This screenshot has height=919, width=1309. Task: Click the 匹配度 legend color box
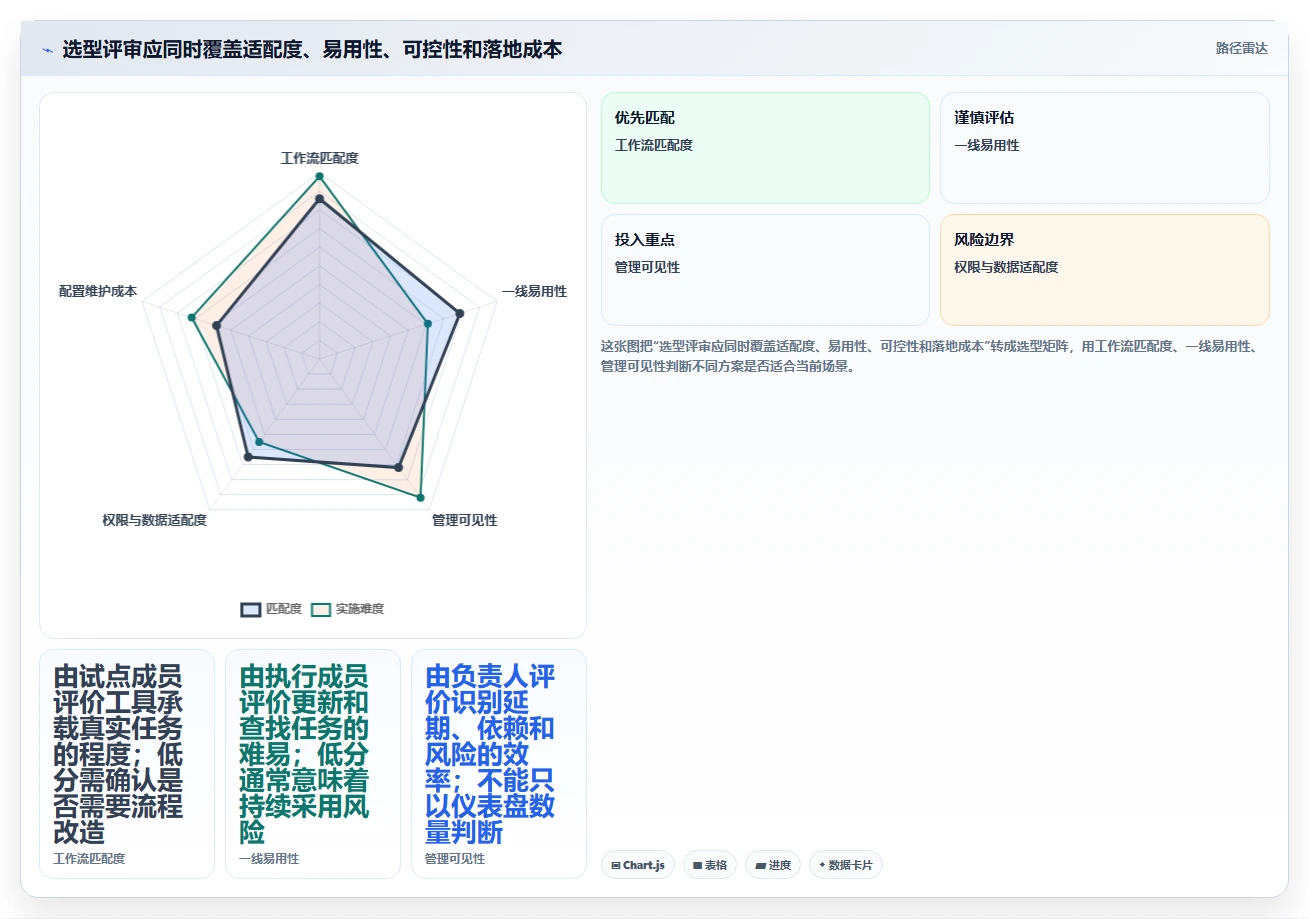251,609
